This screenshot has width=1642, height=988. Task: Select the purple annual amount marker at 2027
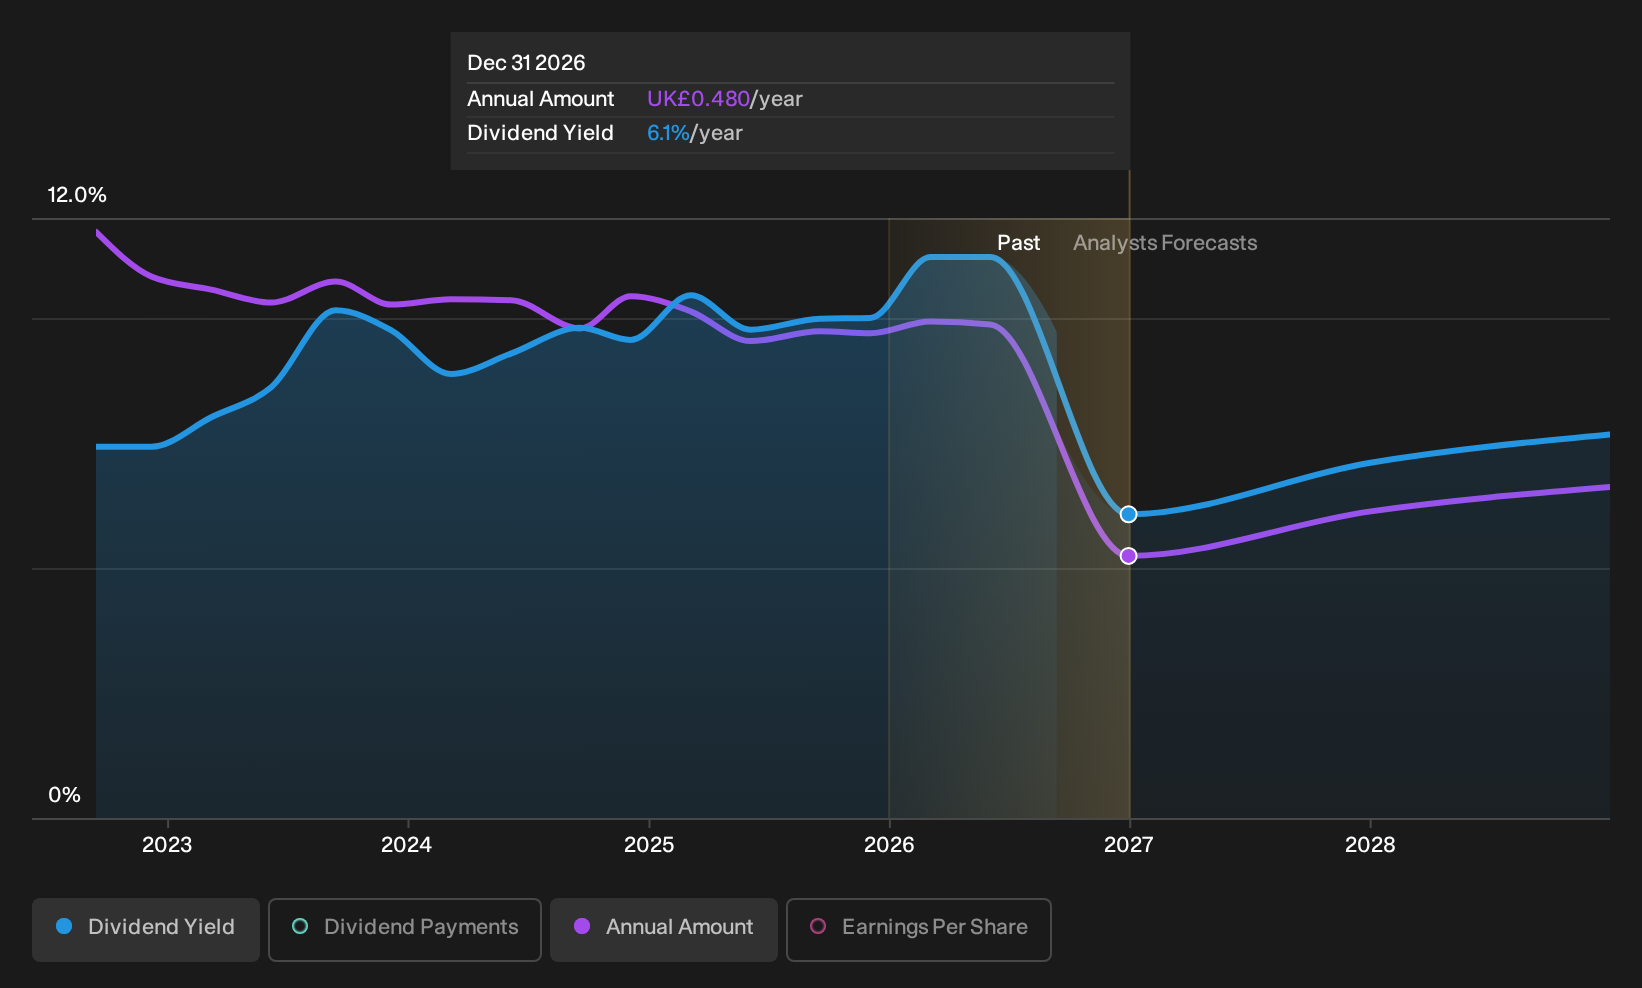pyautogui.click(x=1128, y=556)
